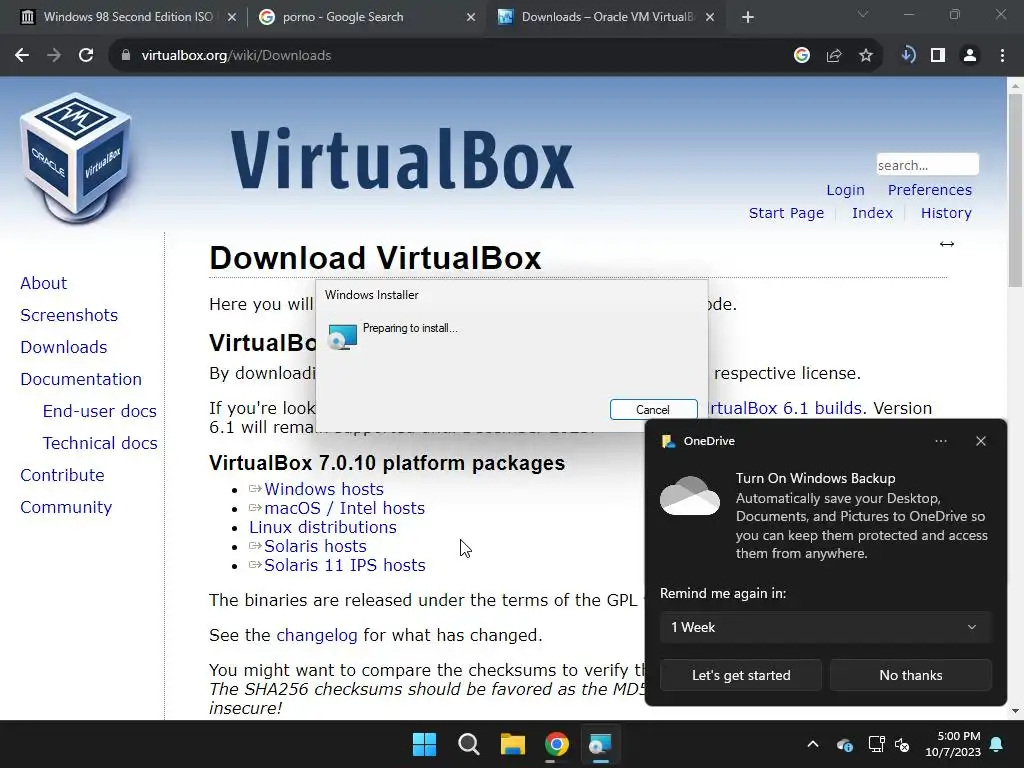The width and height of the screenshot is (1024, 768).
Task: Close the Google Search tab
Action: click(x=471, y=17)
